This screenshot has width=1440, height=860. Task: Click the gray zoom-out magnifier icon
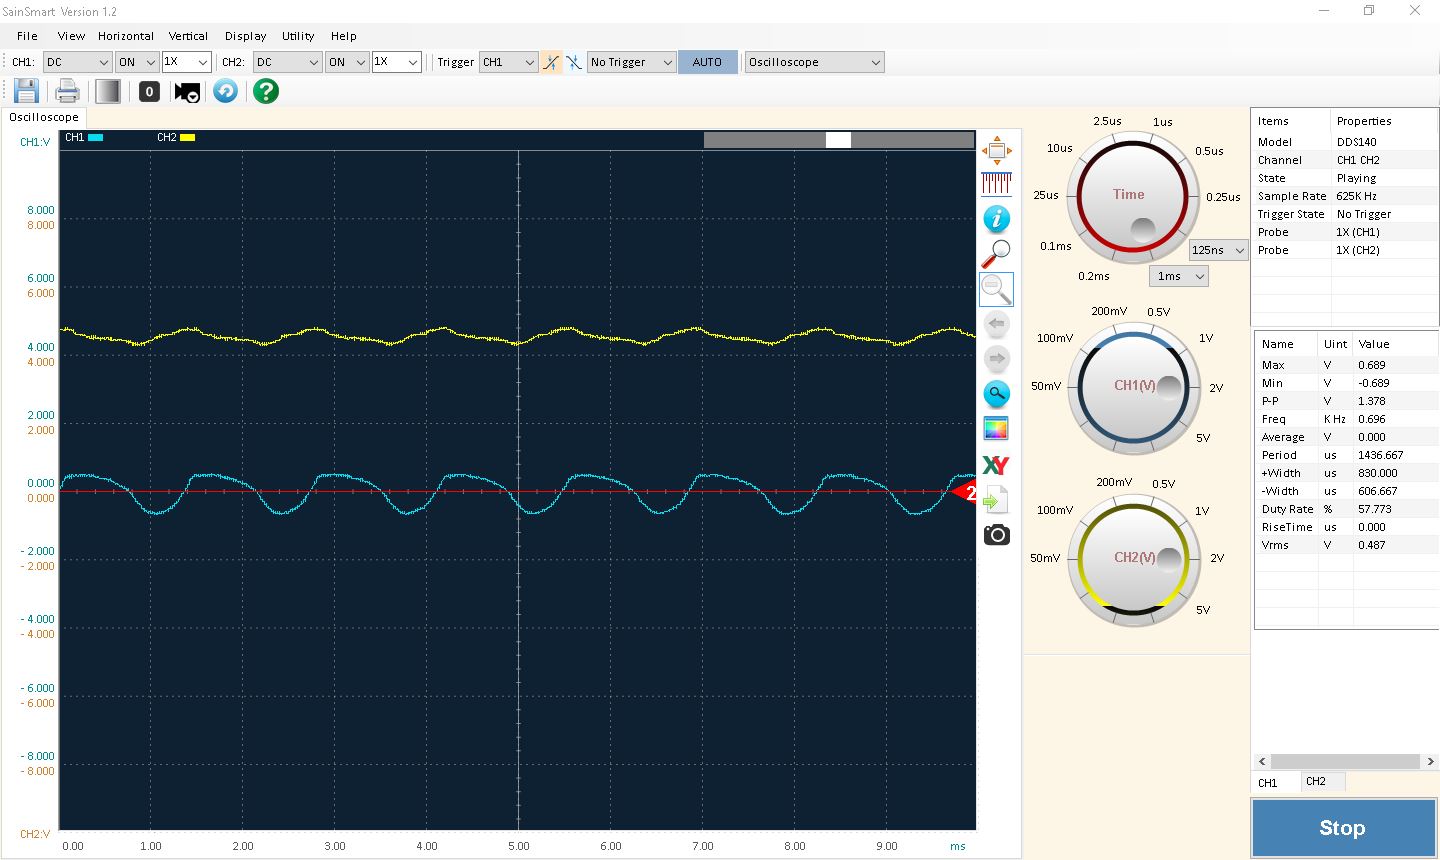coord(996,289)
